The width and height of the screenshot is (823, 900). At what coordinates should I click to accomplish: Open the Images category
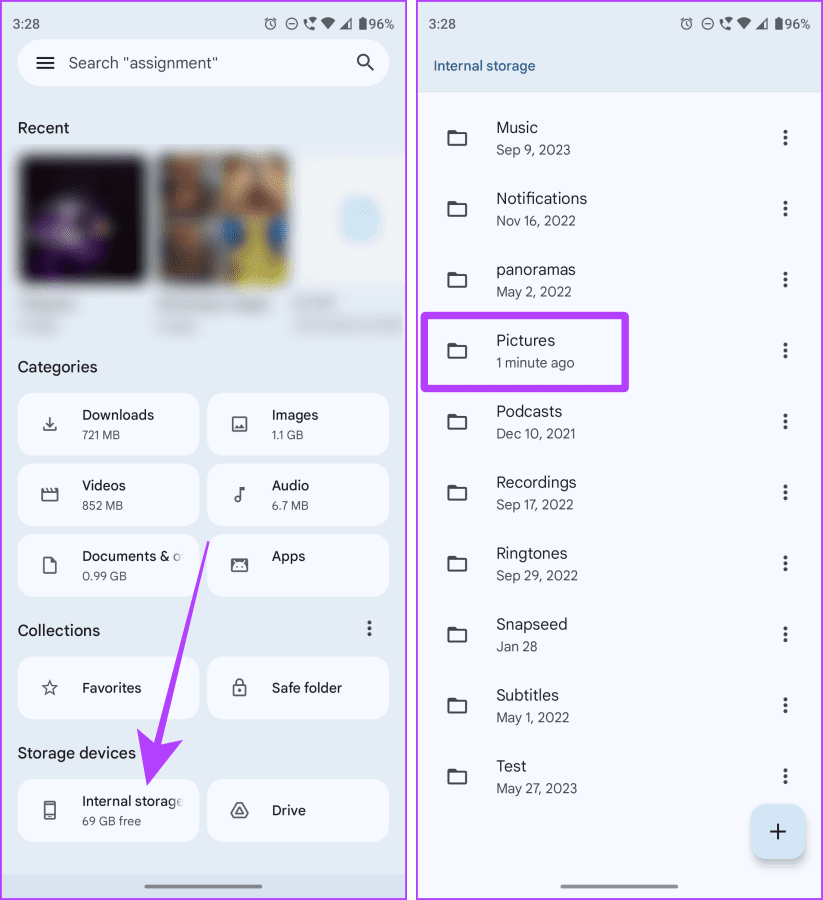pyautogui.click(x=298, y=424)
